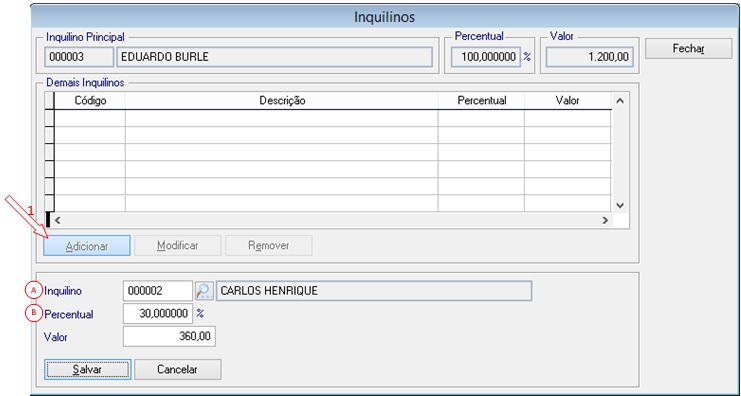Click the grid scroll down arrow

[620, 206]
